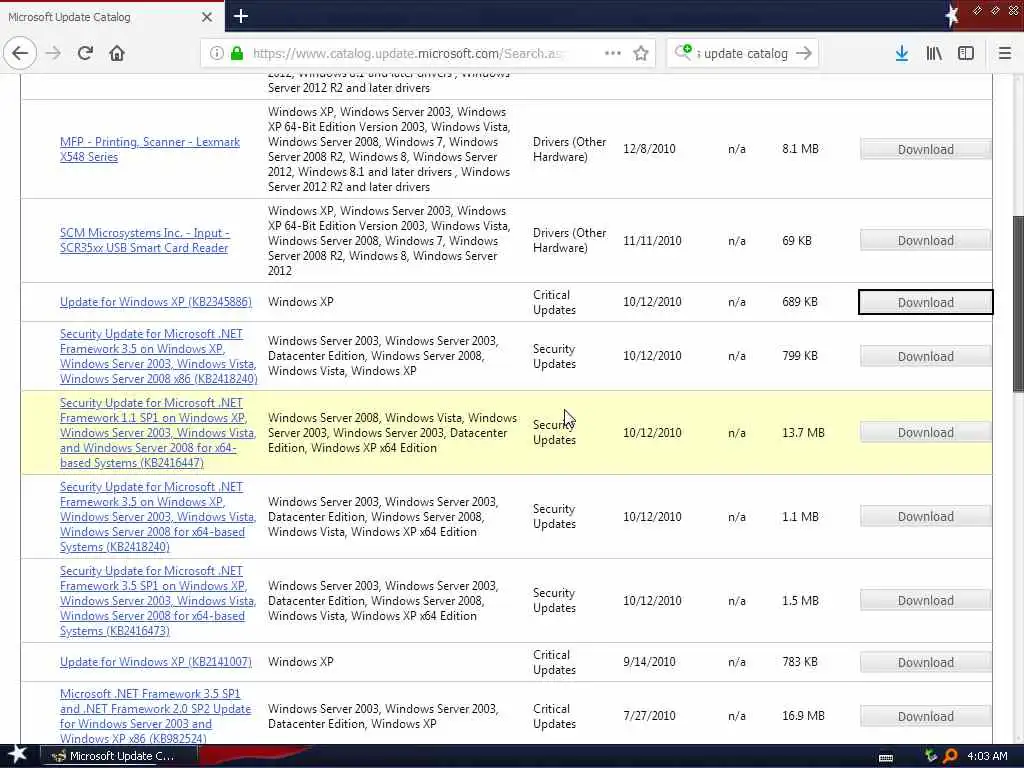
Task: Download the 799 KB security update
Action: tap(925, 357)
